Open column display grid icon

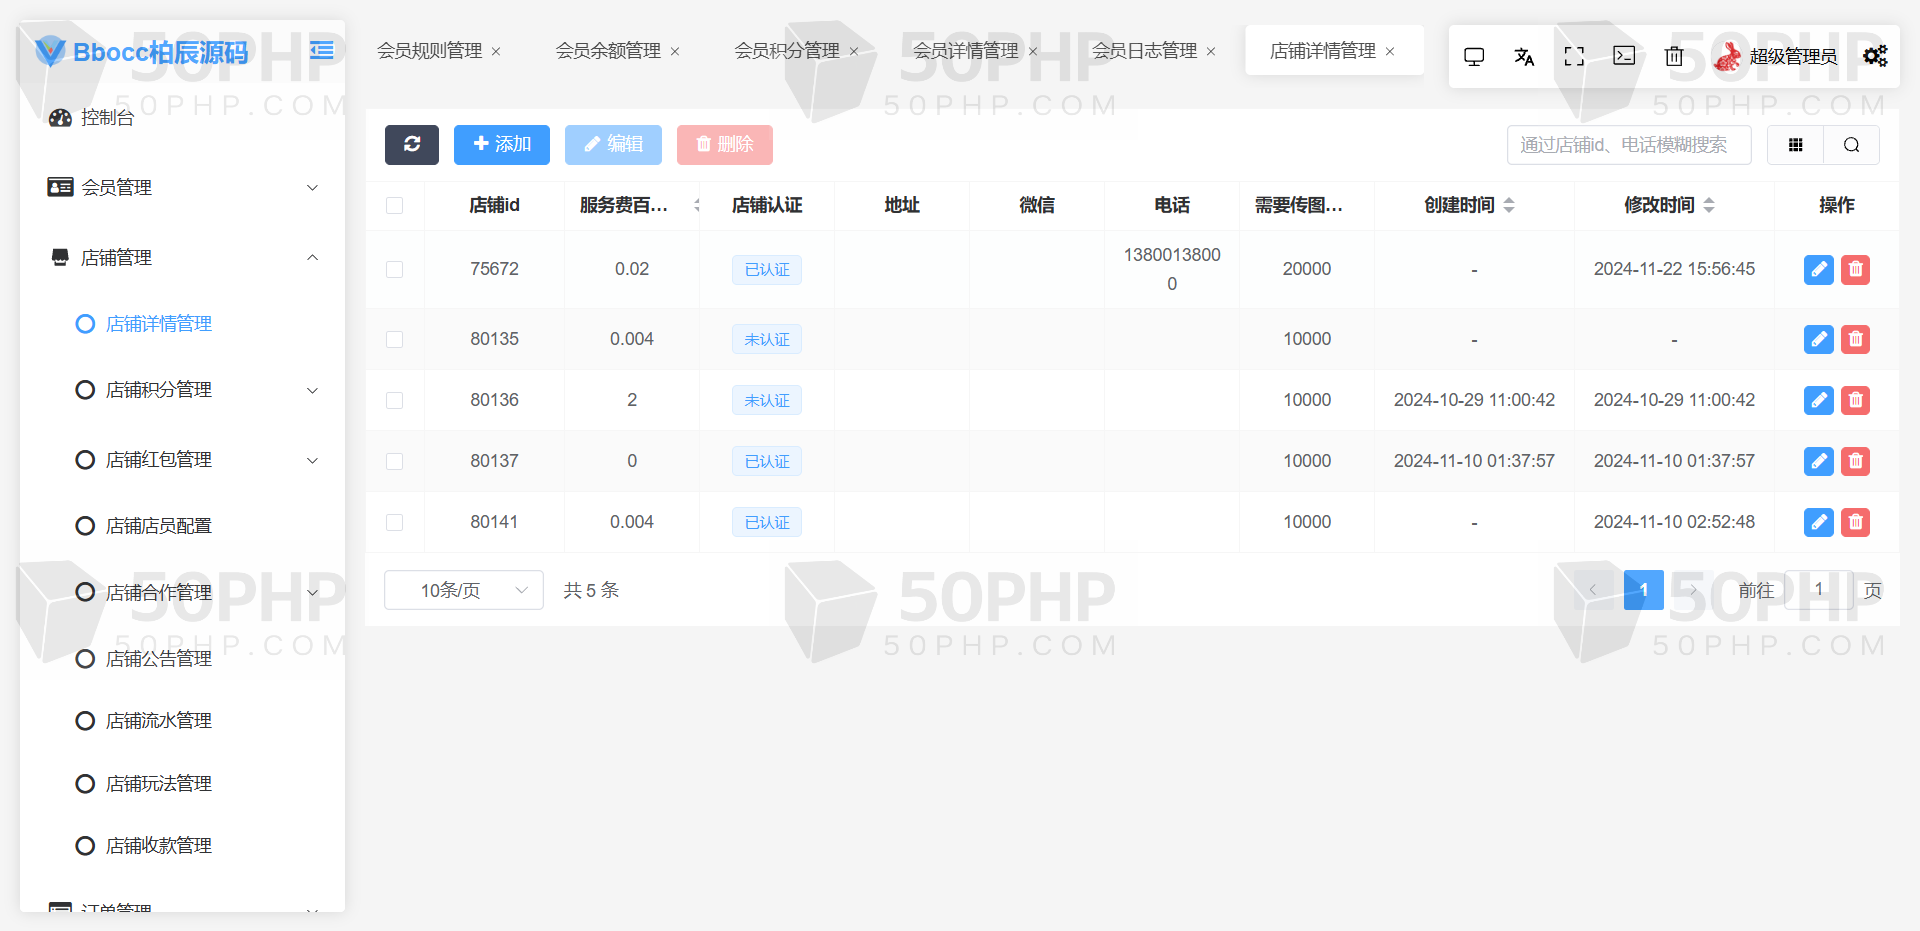pos(1795,145)
